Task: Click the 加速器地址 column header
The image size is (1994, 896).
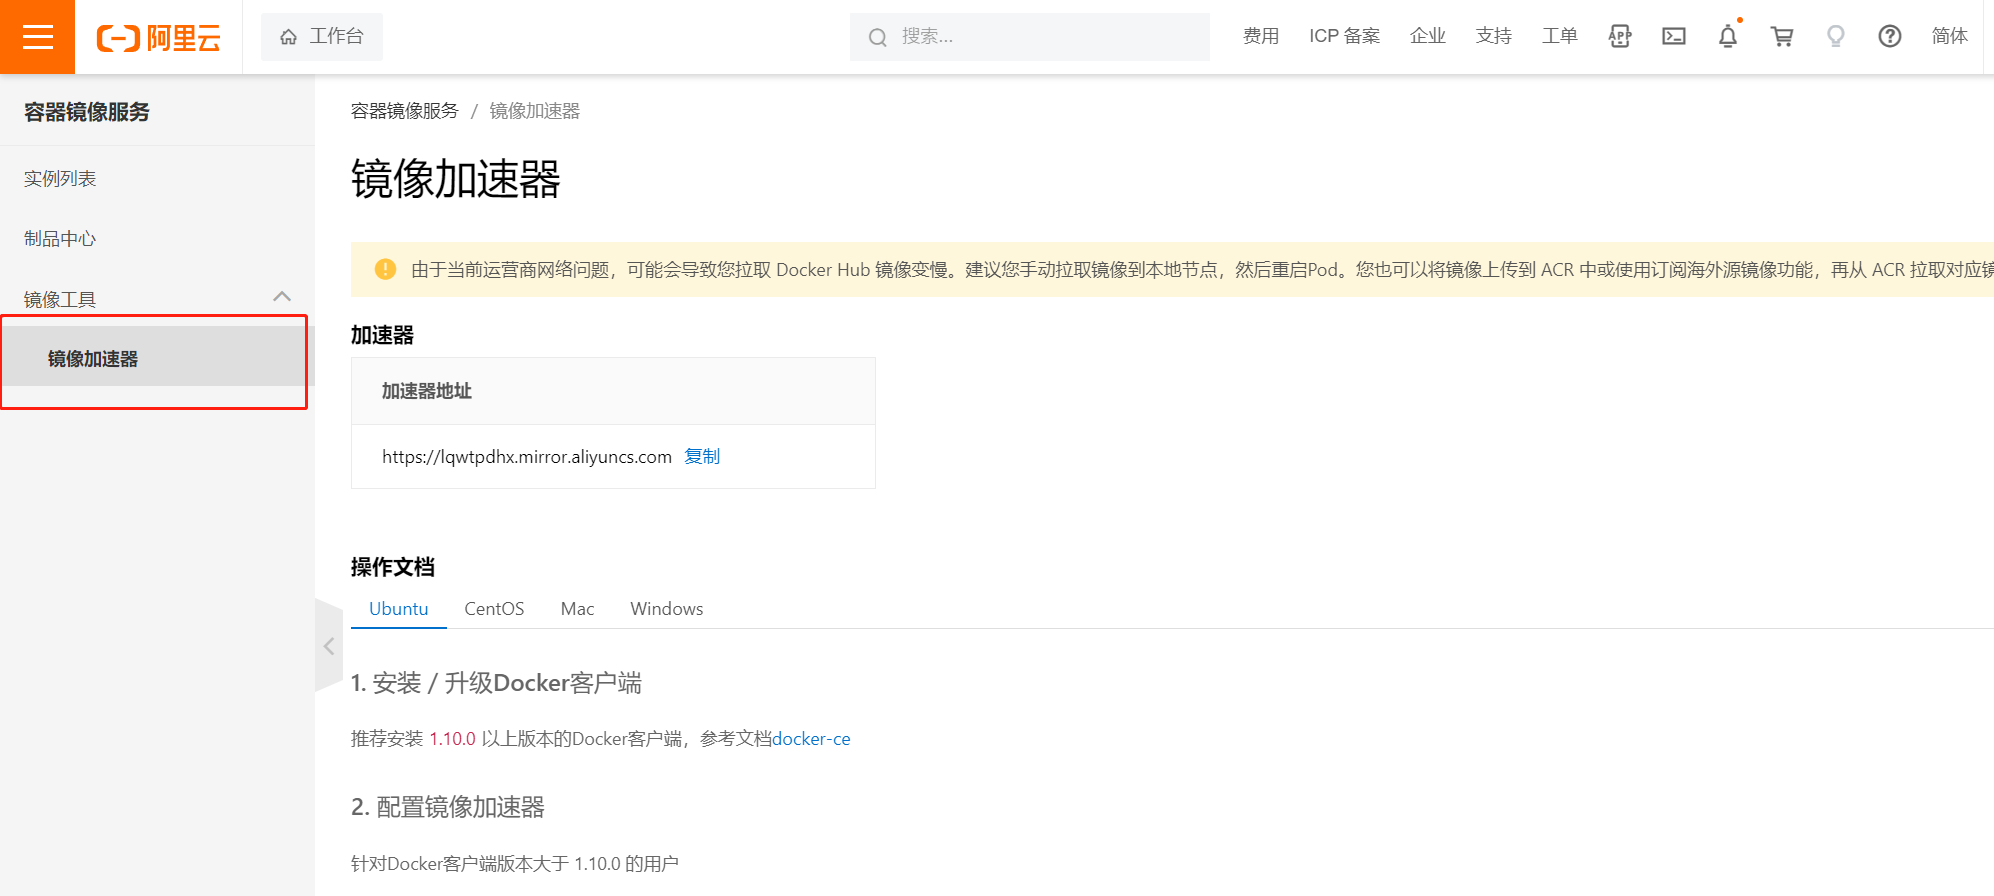Action: click(427, 391)
